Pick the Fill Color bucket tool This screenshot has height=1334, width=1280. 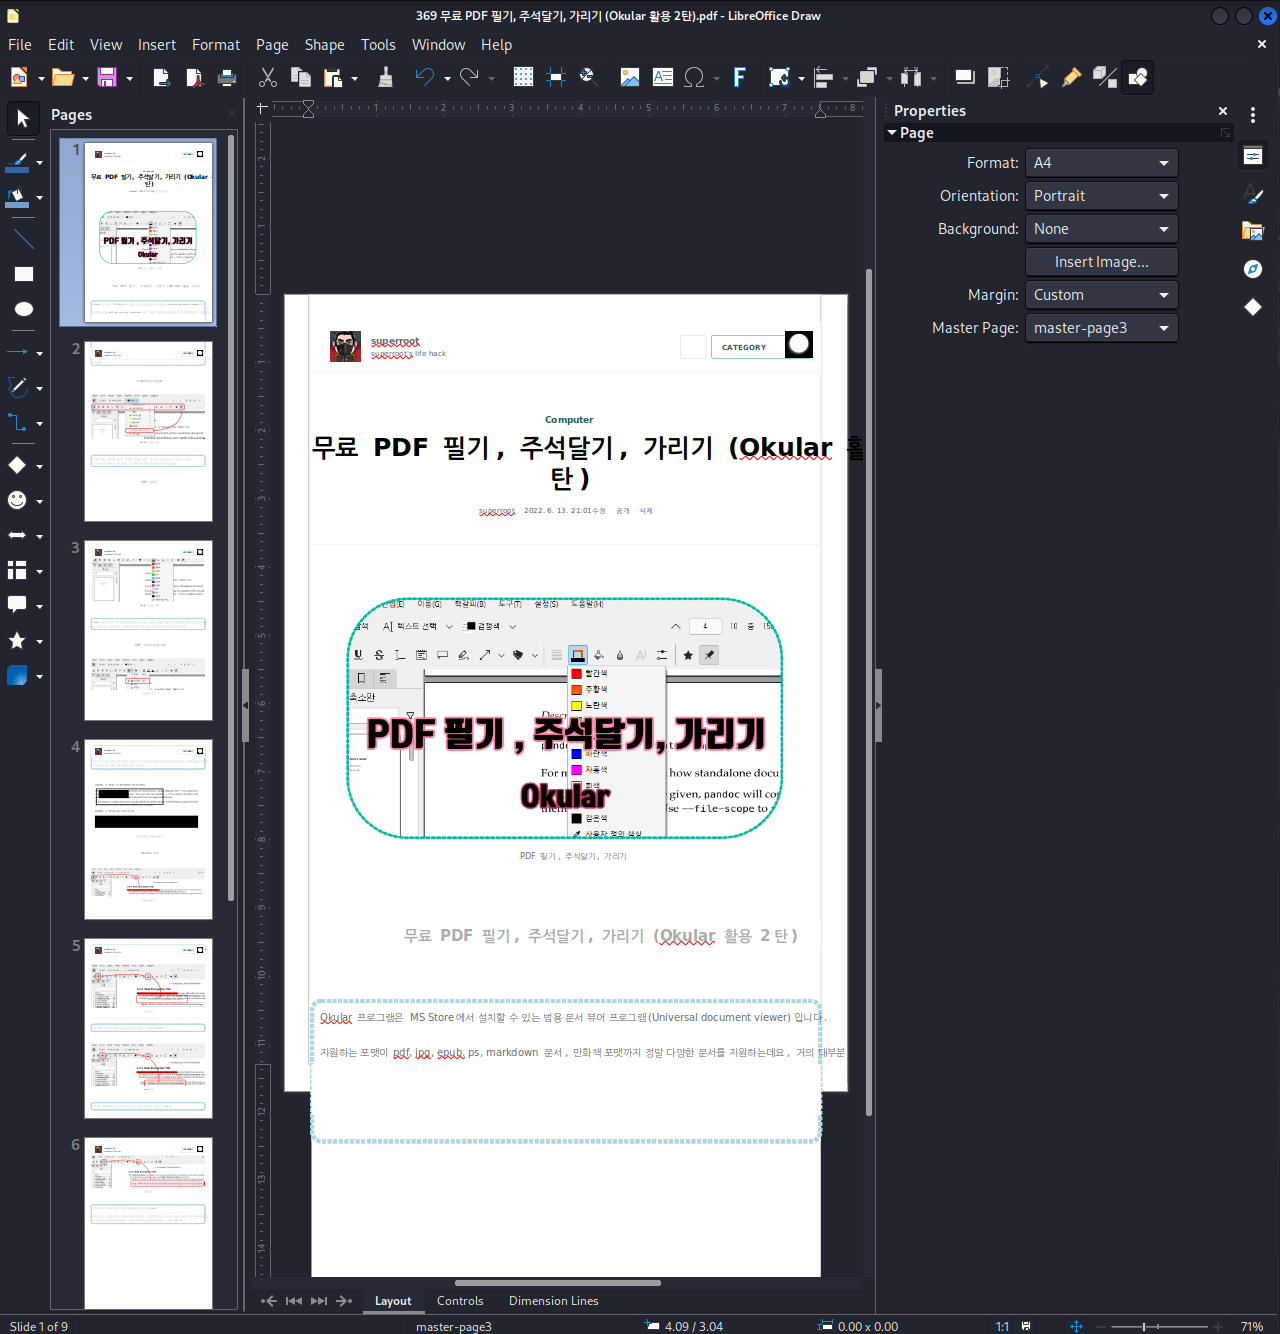18,197
